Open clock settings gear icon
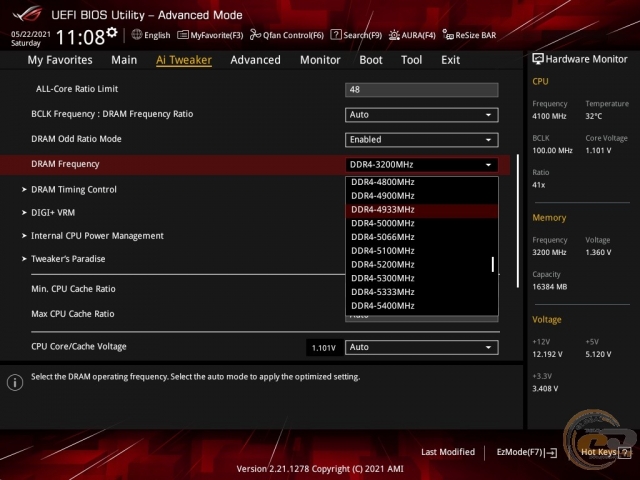 click(112, 32)
